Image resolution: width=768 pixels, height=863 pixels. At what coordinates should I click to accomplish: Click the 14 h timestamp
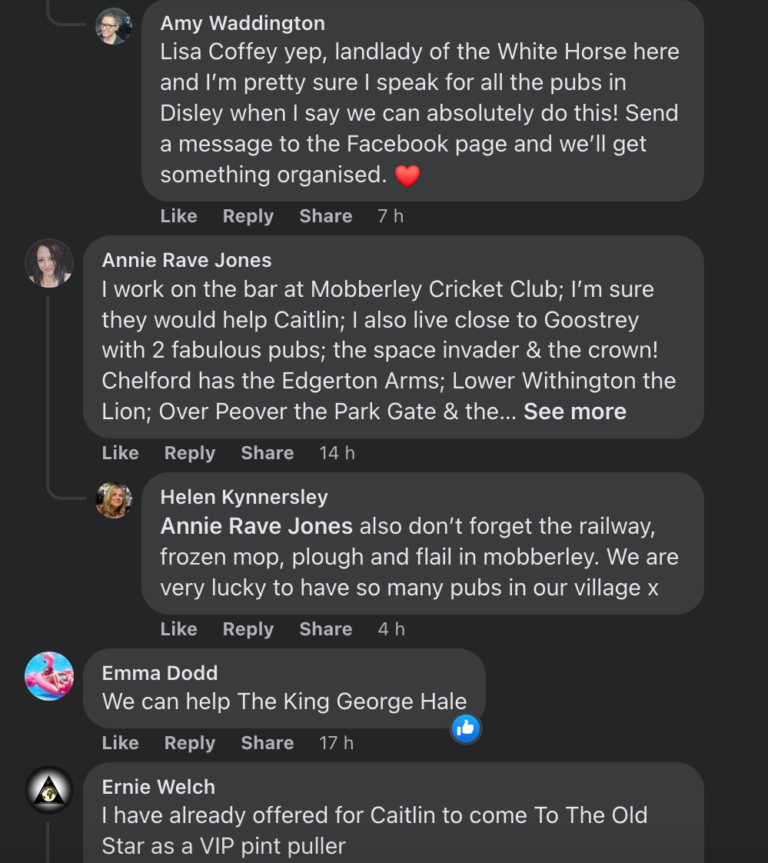337,453
